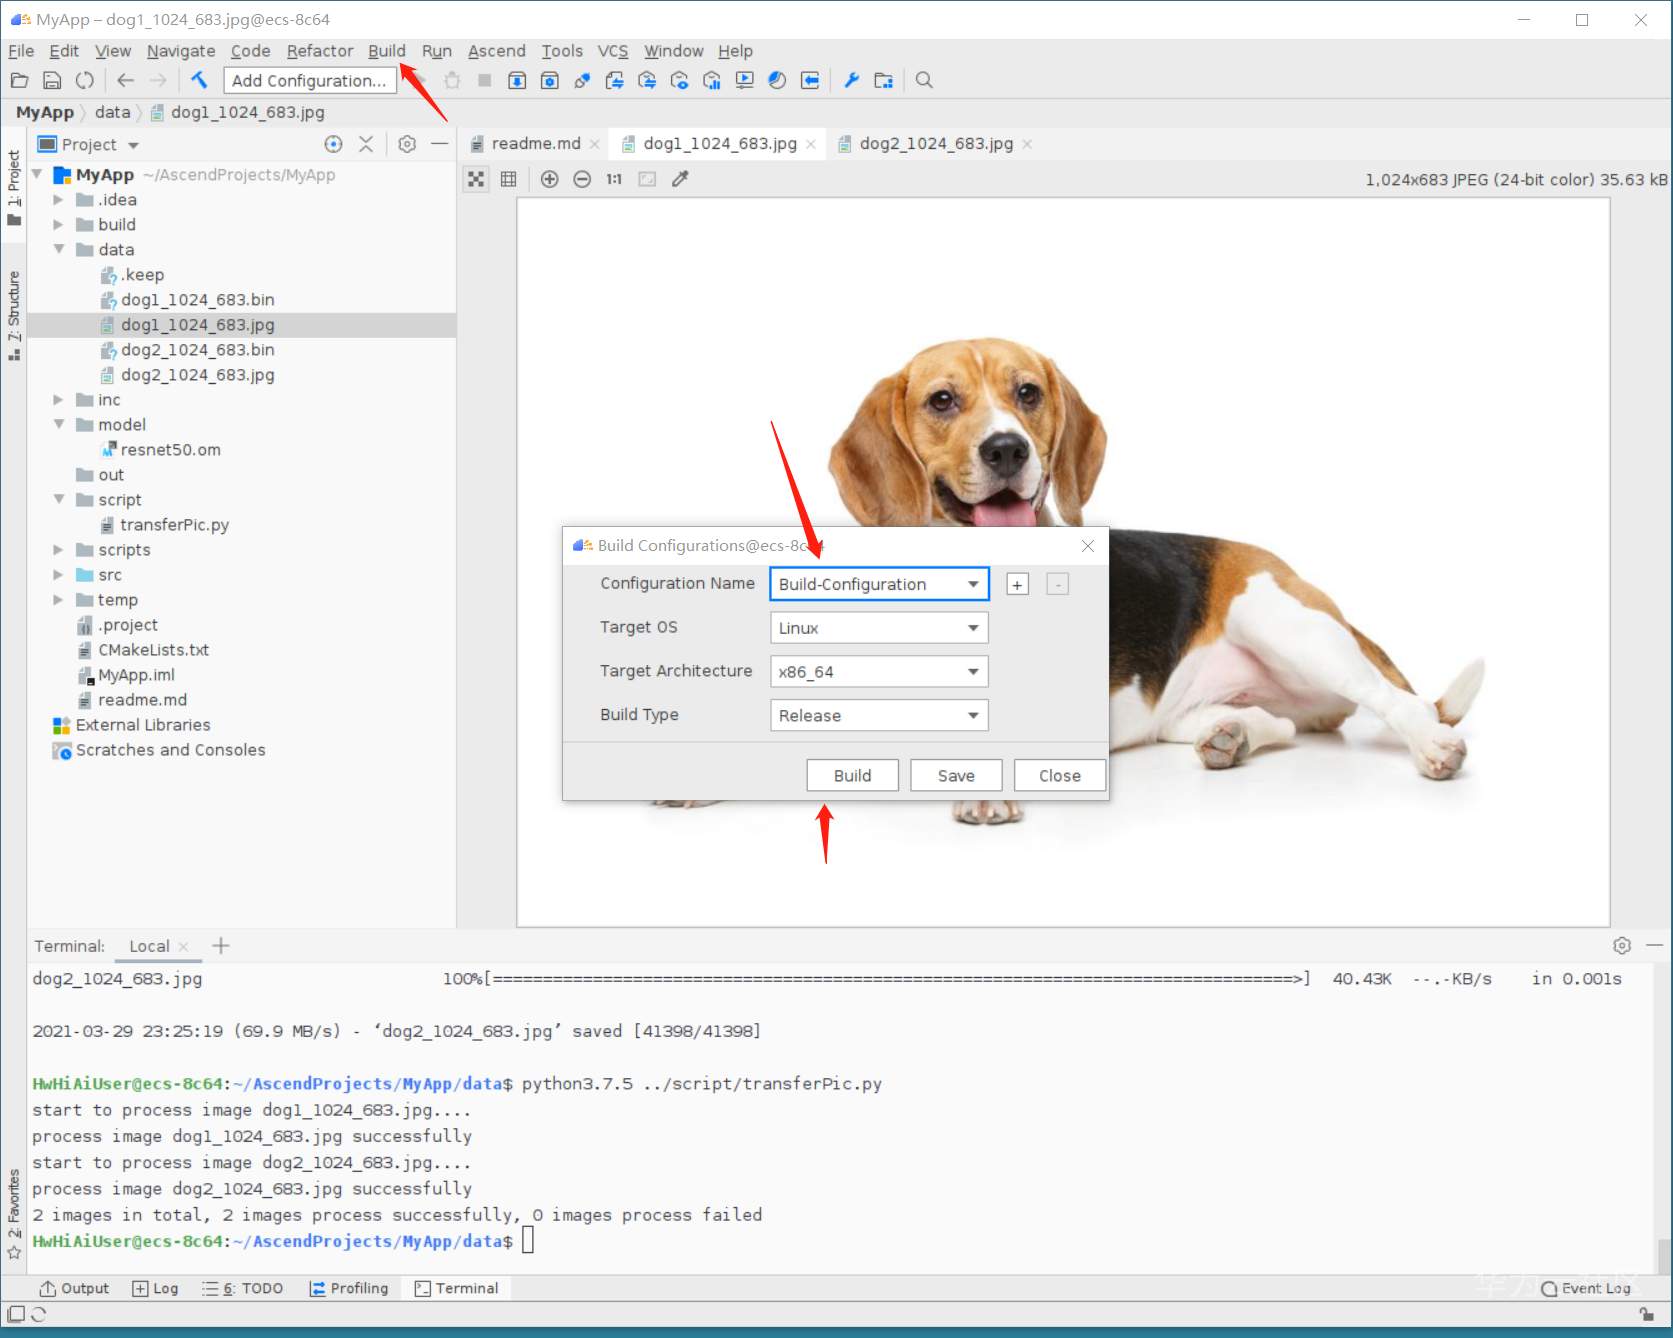
Task: Click the Open folder toolbar icon
Action: pos(19,81)
